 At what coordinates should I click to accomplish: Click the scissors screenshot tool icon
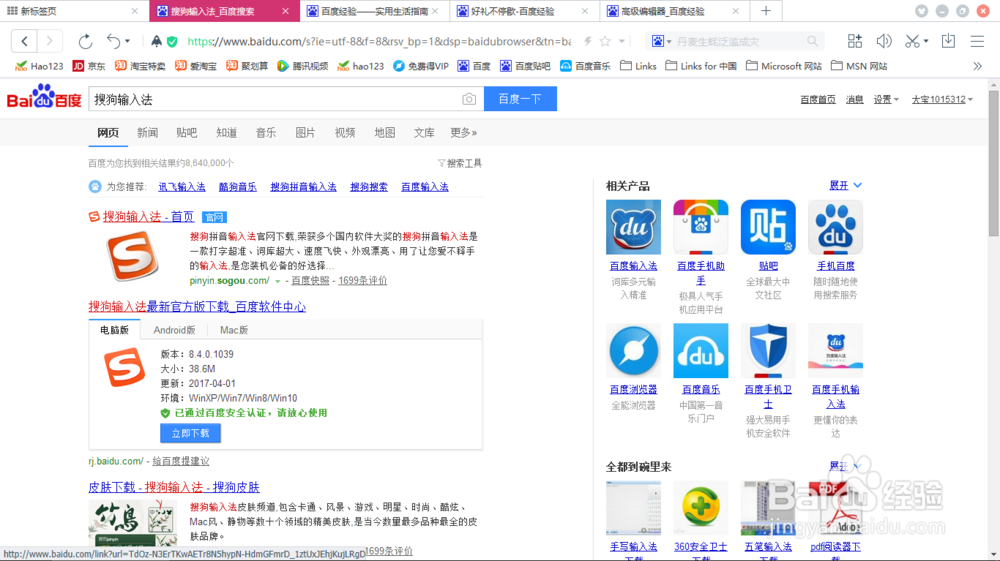913,41
